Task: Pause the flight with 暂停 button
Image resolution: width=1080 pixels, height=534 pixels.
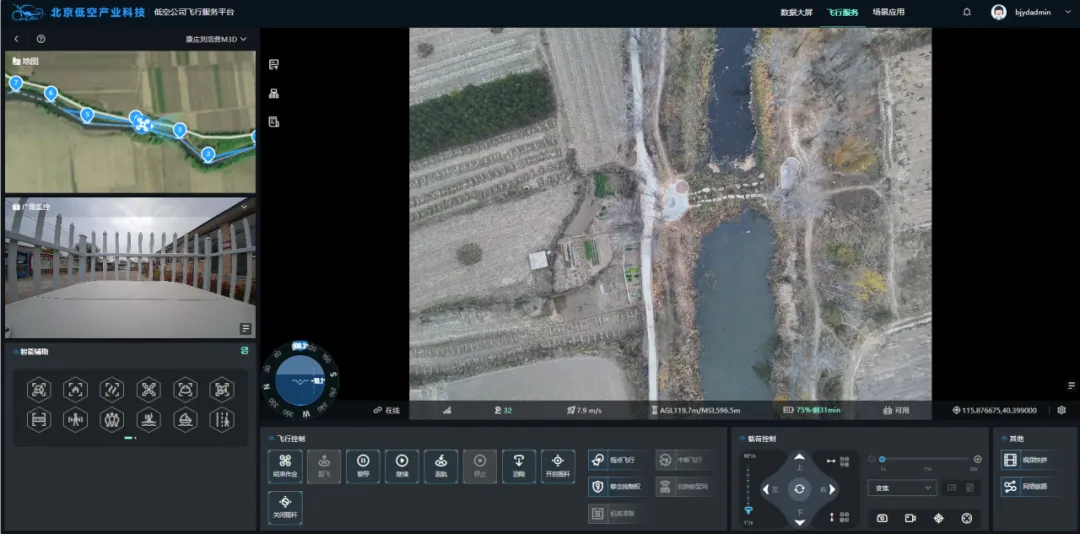Action: [363, 466]
